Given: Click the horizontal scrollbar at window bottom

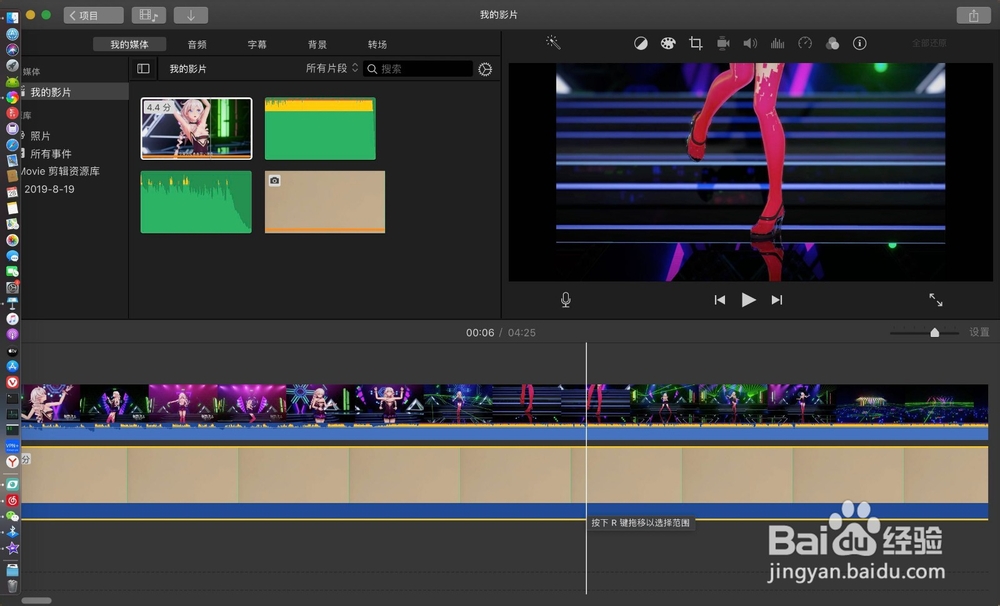Looking at the screenshot, I should 36,600.
